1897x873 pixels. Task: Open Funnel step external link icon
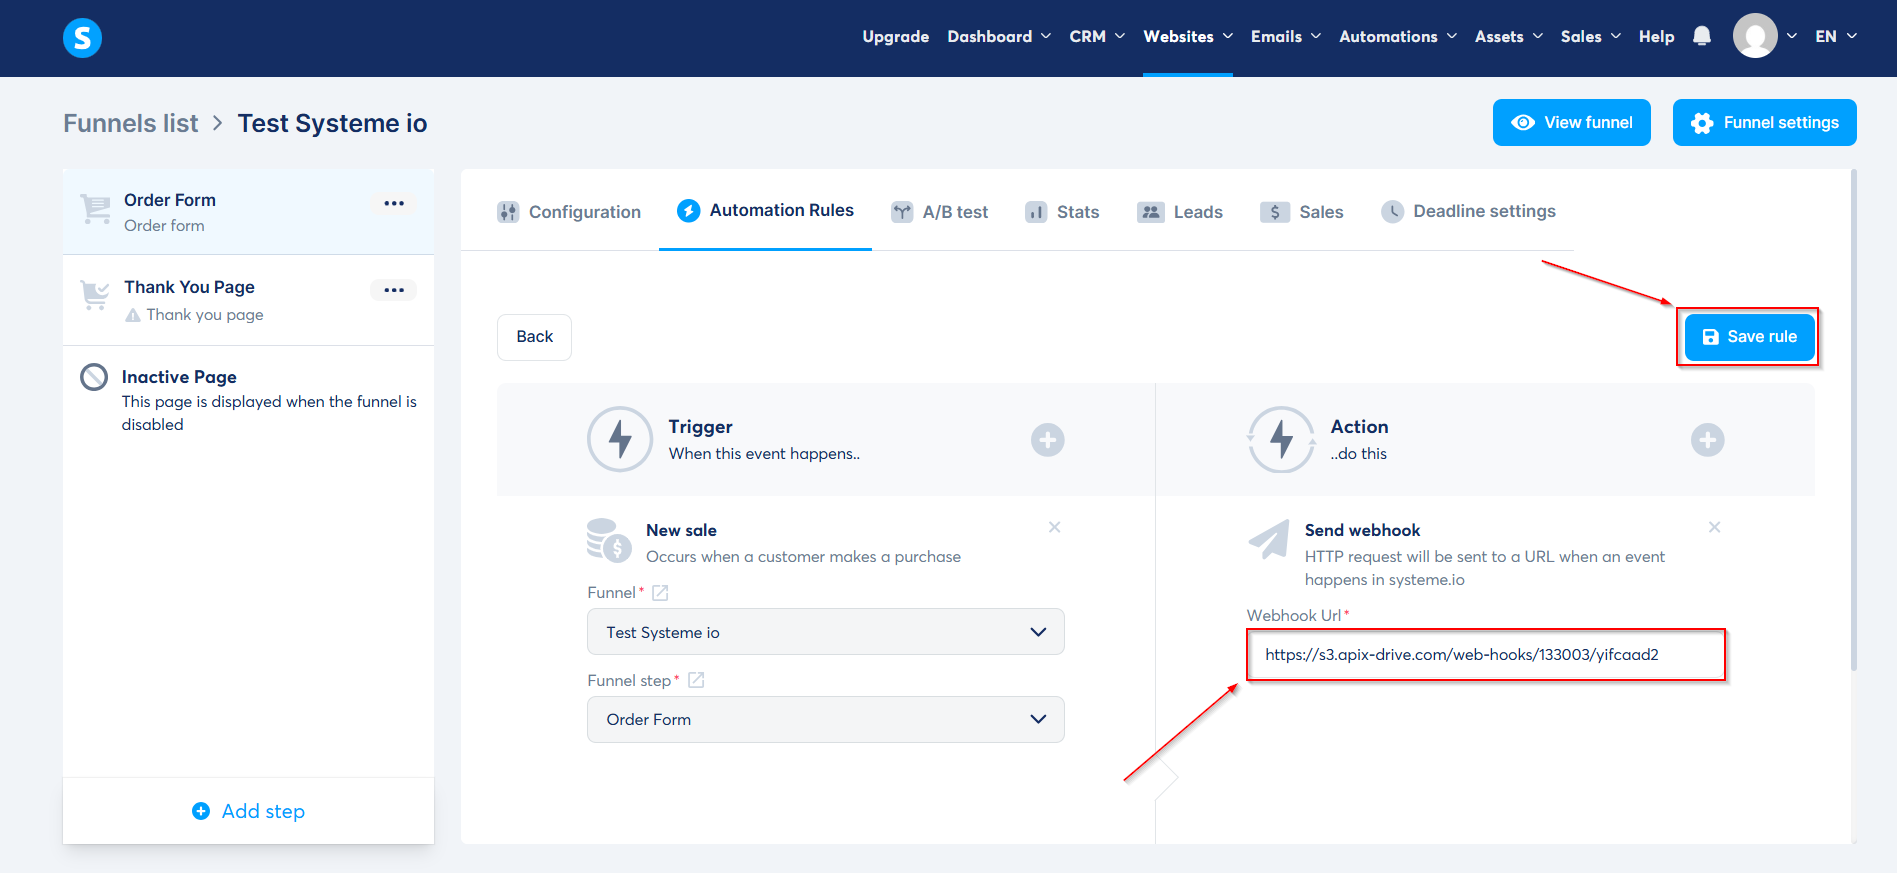(x=696, y=680)
